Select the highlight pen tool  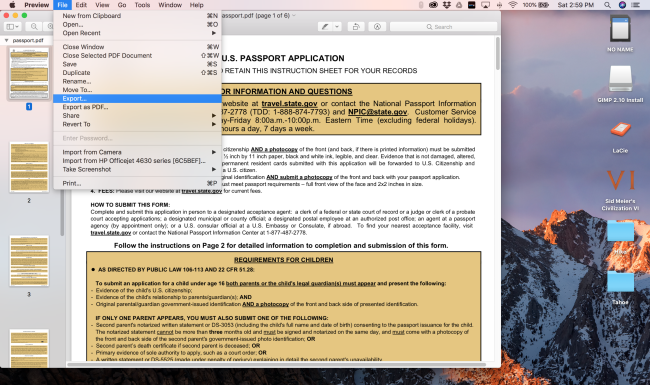pyautogui.click(x=325, y=27)
